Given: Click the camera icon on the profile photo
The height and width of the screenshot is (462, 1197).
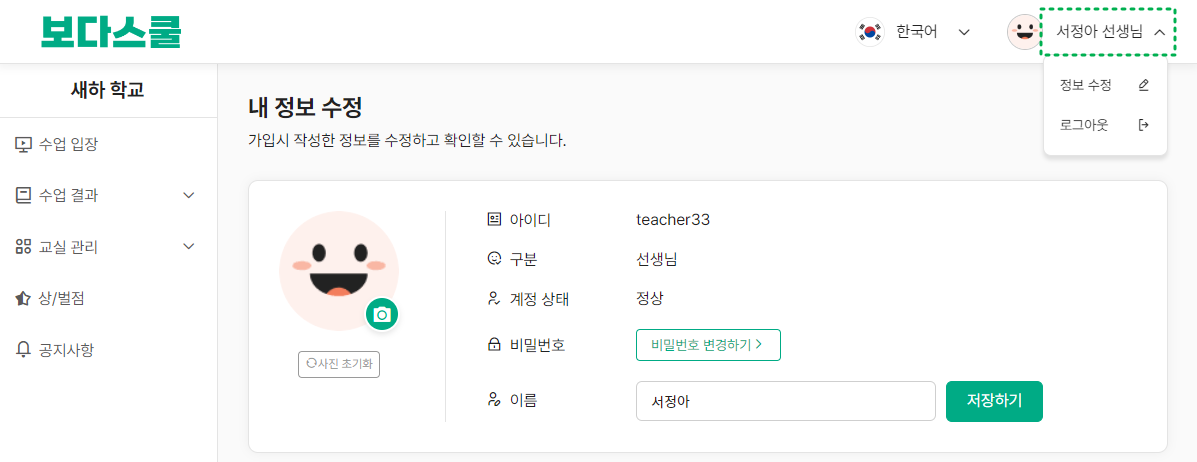Looking at the screenshot, I should tap(382, 314).
